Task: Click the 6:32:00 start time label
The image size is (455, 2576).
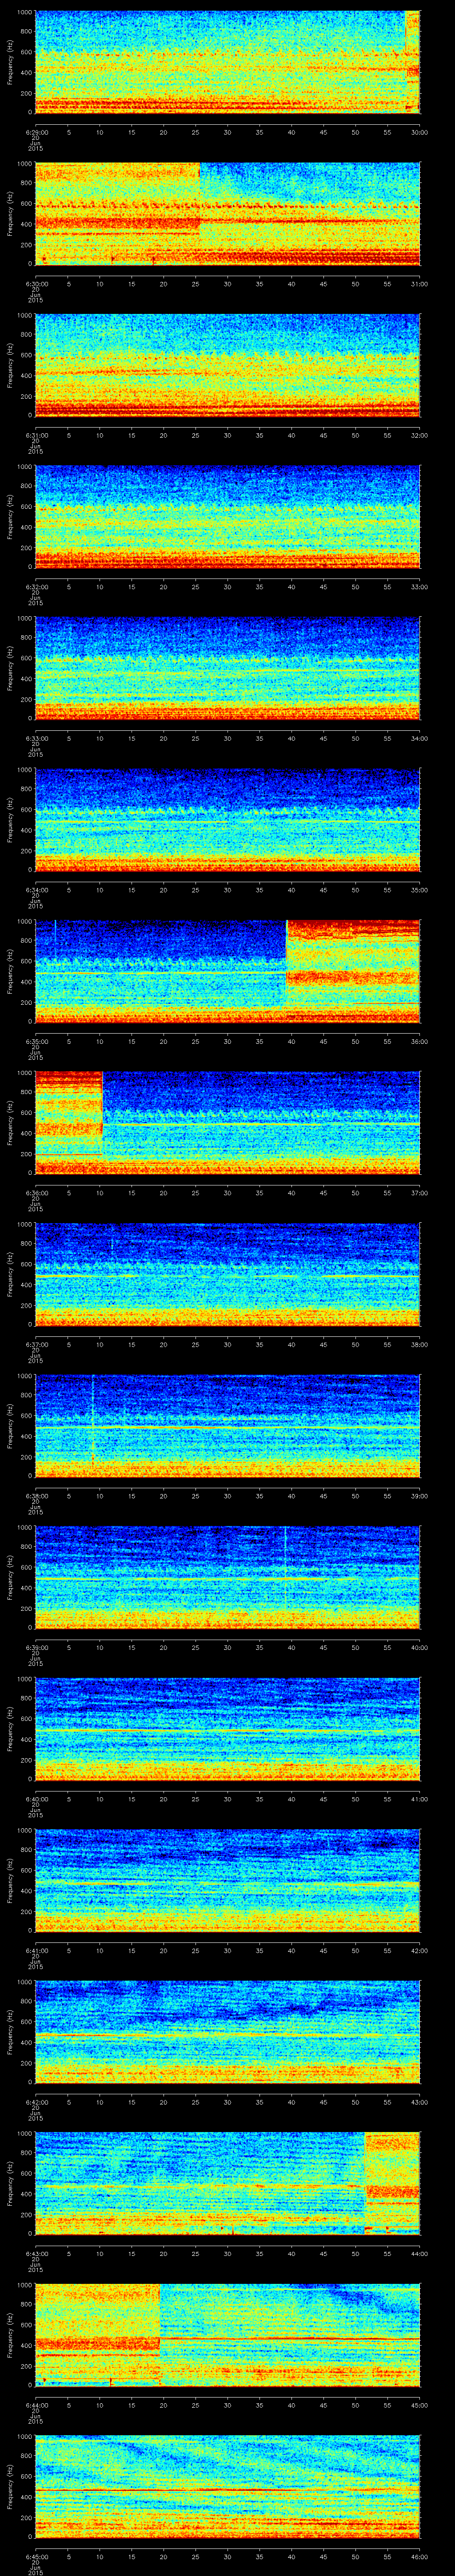Action: point(36,586)
